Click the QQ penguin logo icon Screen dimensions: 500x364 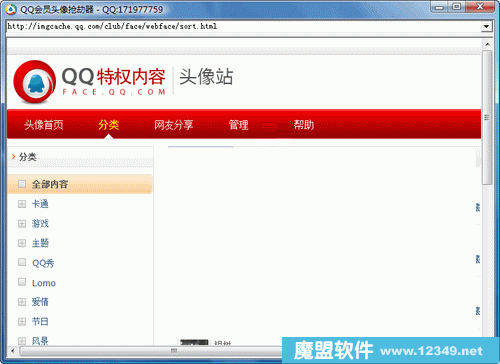(34, 82)
